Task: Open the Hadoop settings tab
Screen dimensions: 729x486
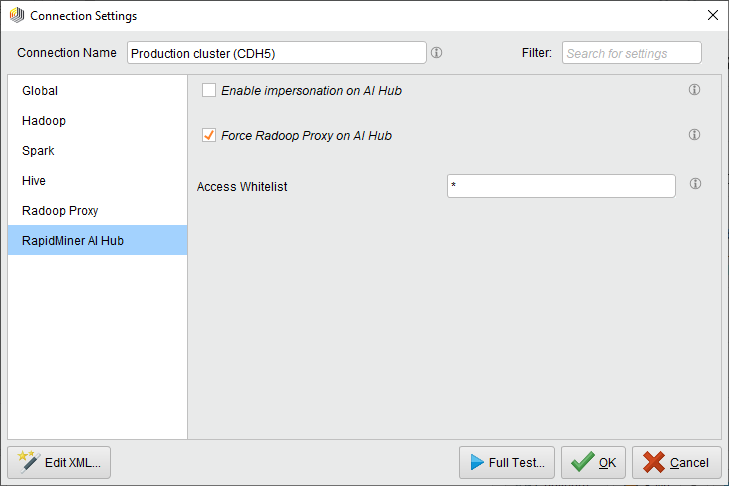Action: coord(43,121)
